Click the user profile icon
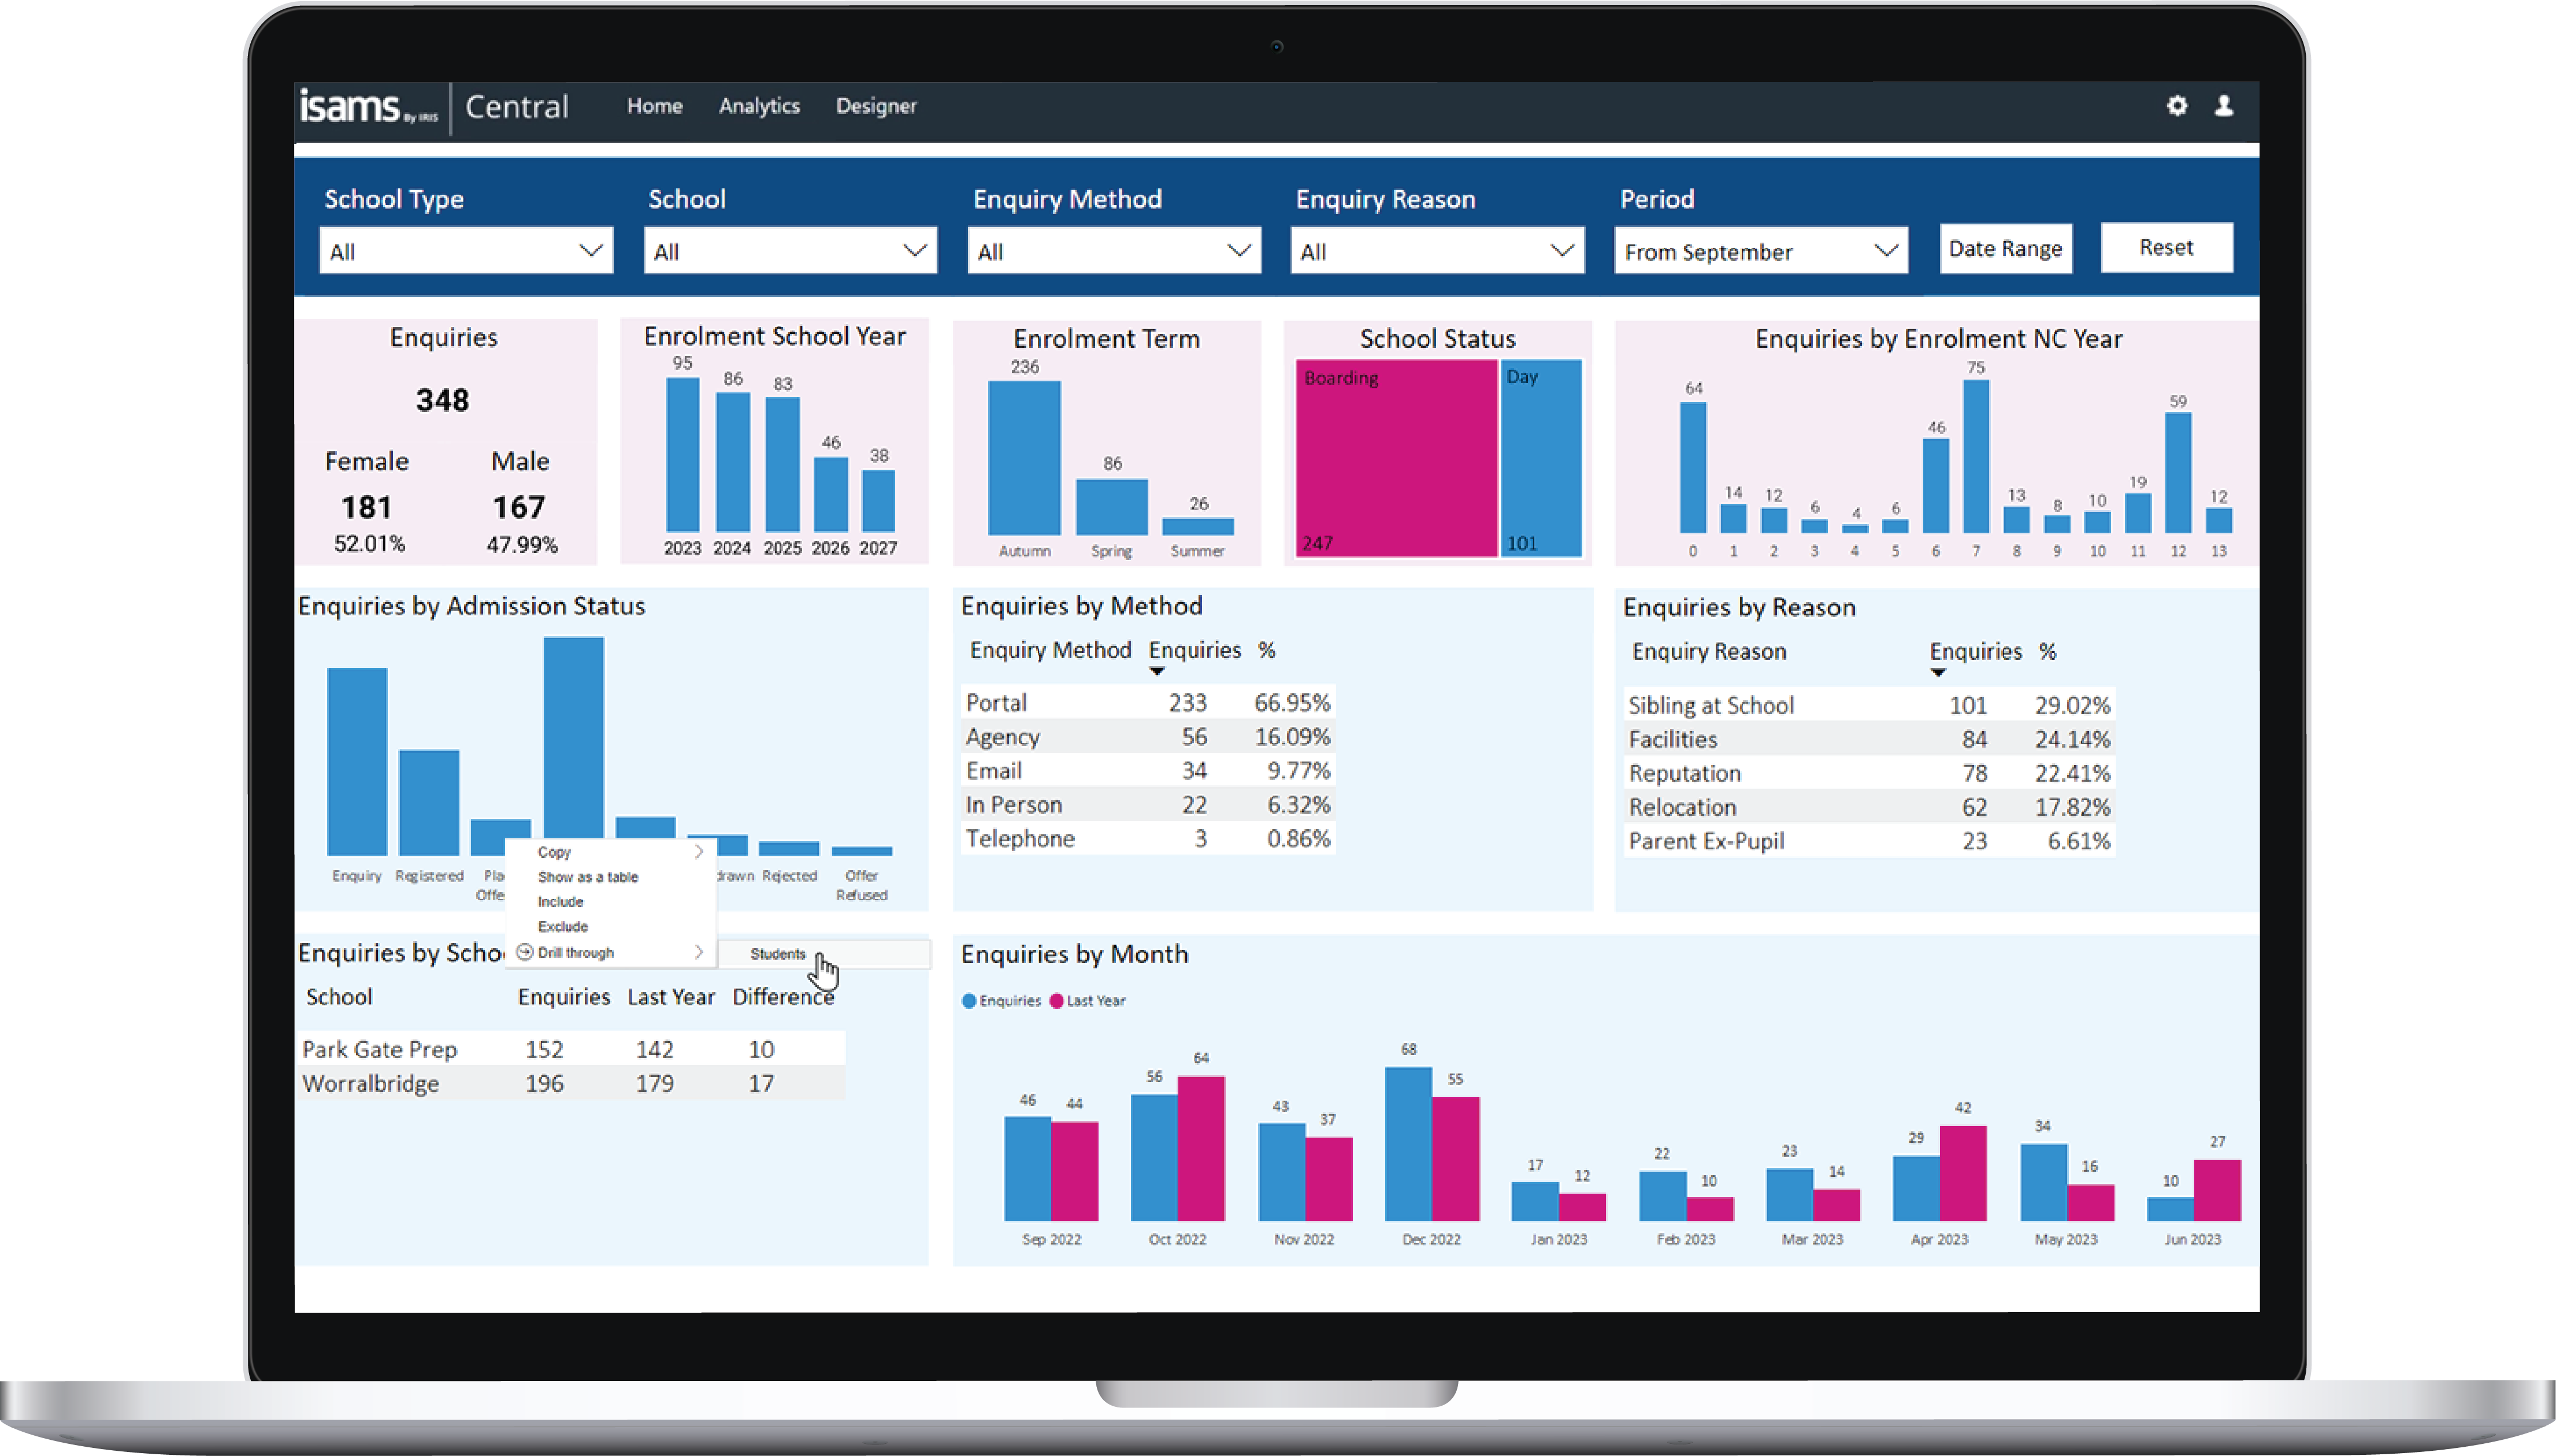This screenshot has height=1456, width=2556. click(x=2224, y=106)
